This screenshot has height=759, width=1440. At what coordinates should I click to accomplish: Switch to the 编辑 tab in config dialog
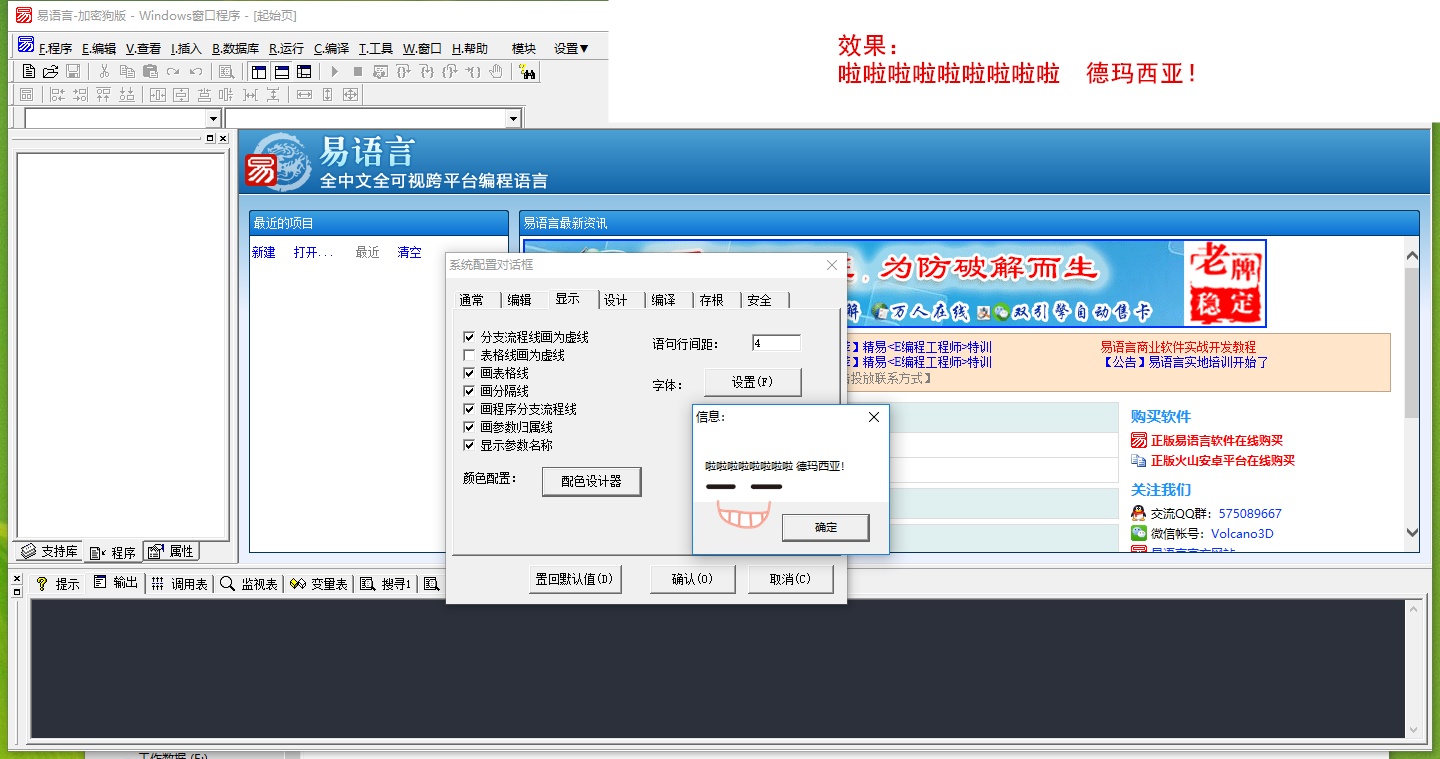coord(519,300)
